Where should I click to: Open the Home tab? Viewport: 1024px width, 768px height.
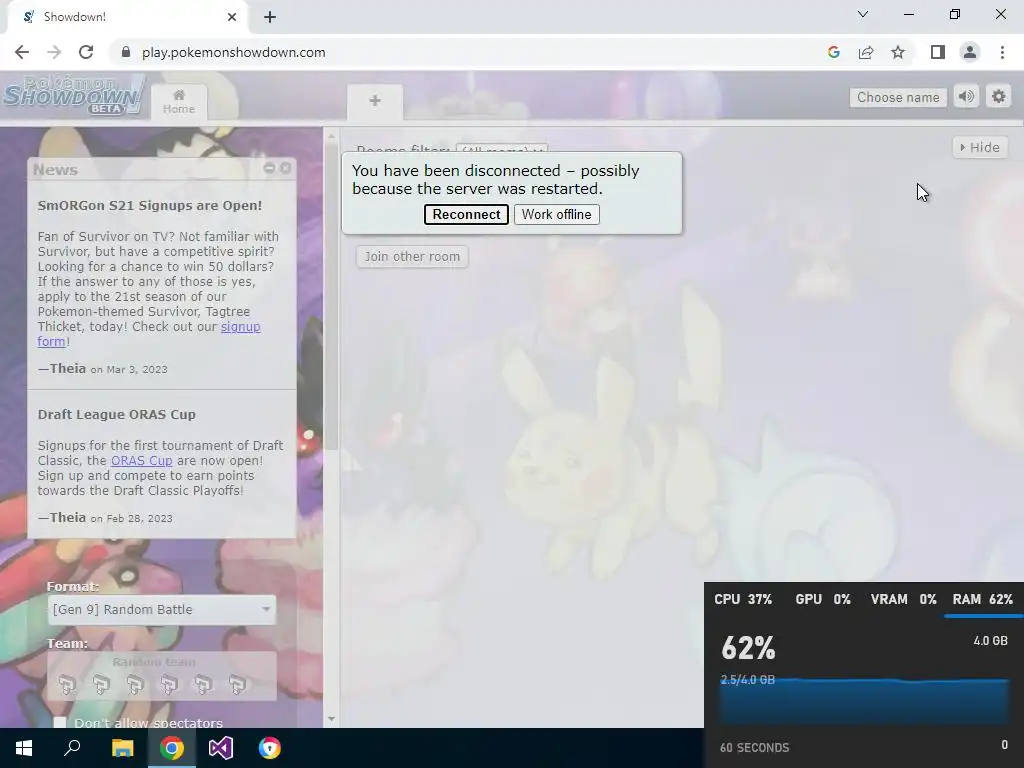[x=179, y=102]
